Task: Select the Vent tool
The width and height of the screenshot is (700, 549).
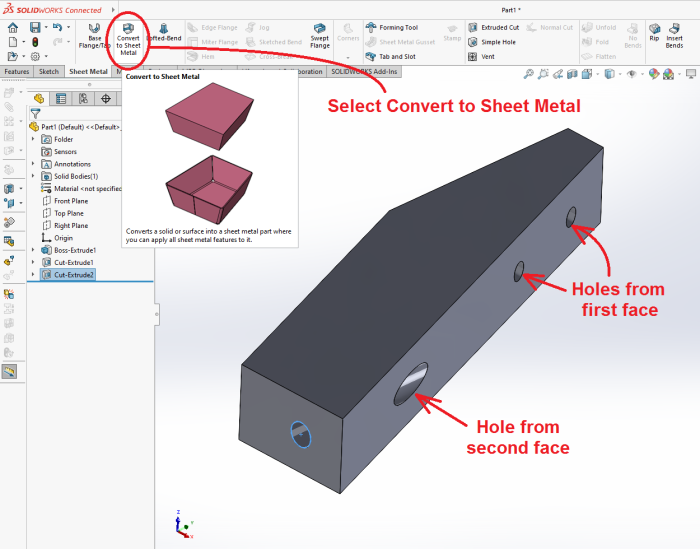Action: click(487, 57)
